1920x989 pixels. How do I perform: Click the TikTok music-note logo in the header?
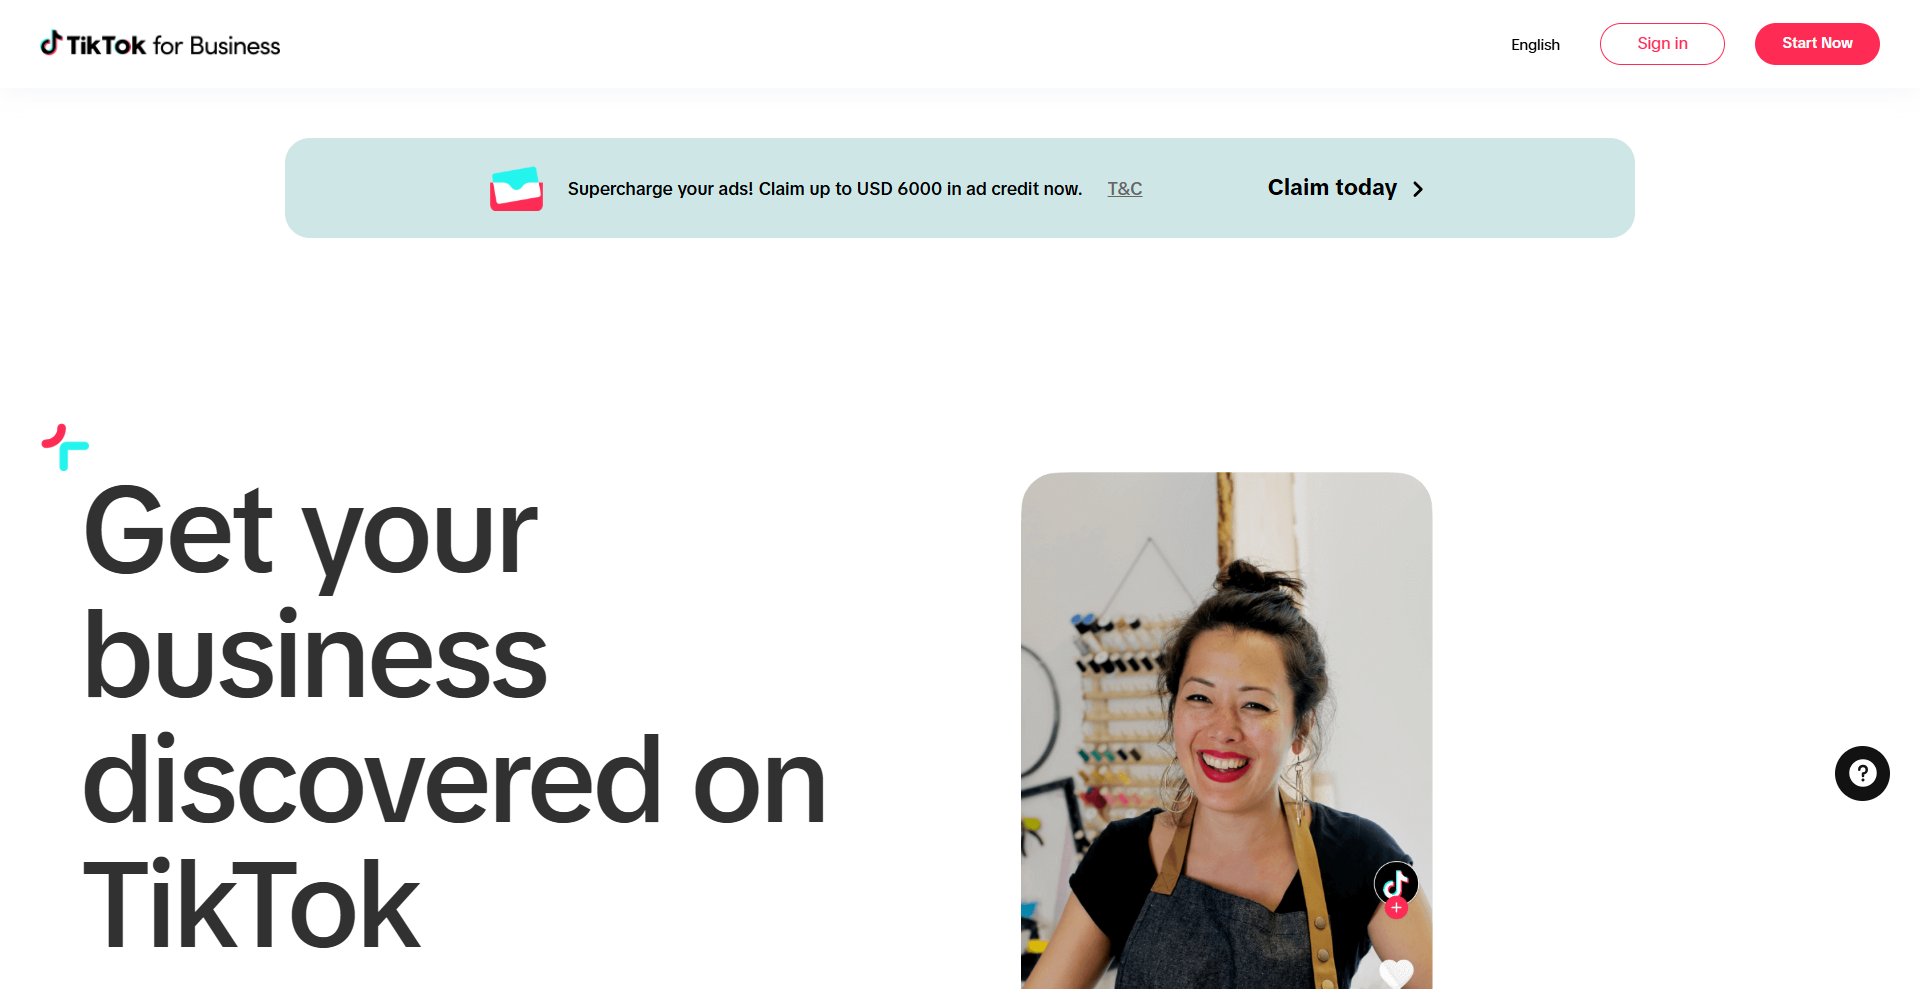point(50,43)
